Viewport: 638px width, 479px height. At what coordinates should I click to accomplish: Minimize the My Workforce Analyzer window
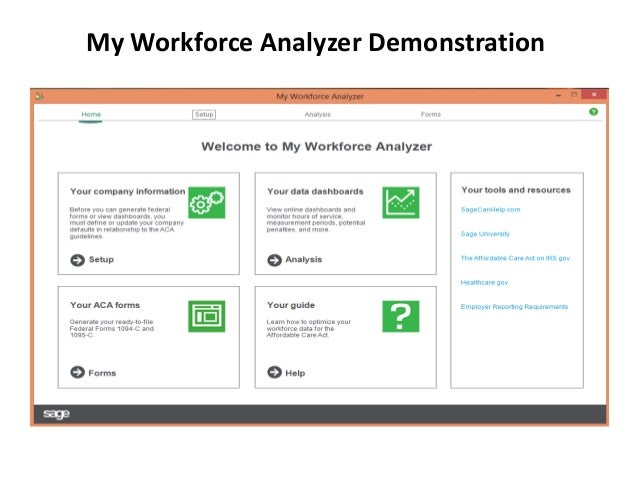[x=558, y=95]
